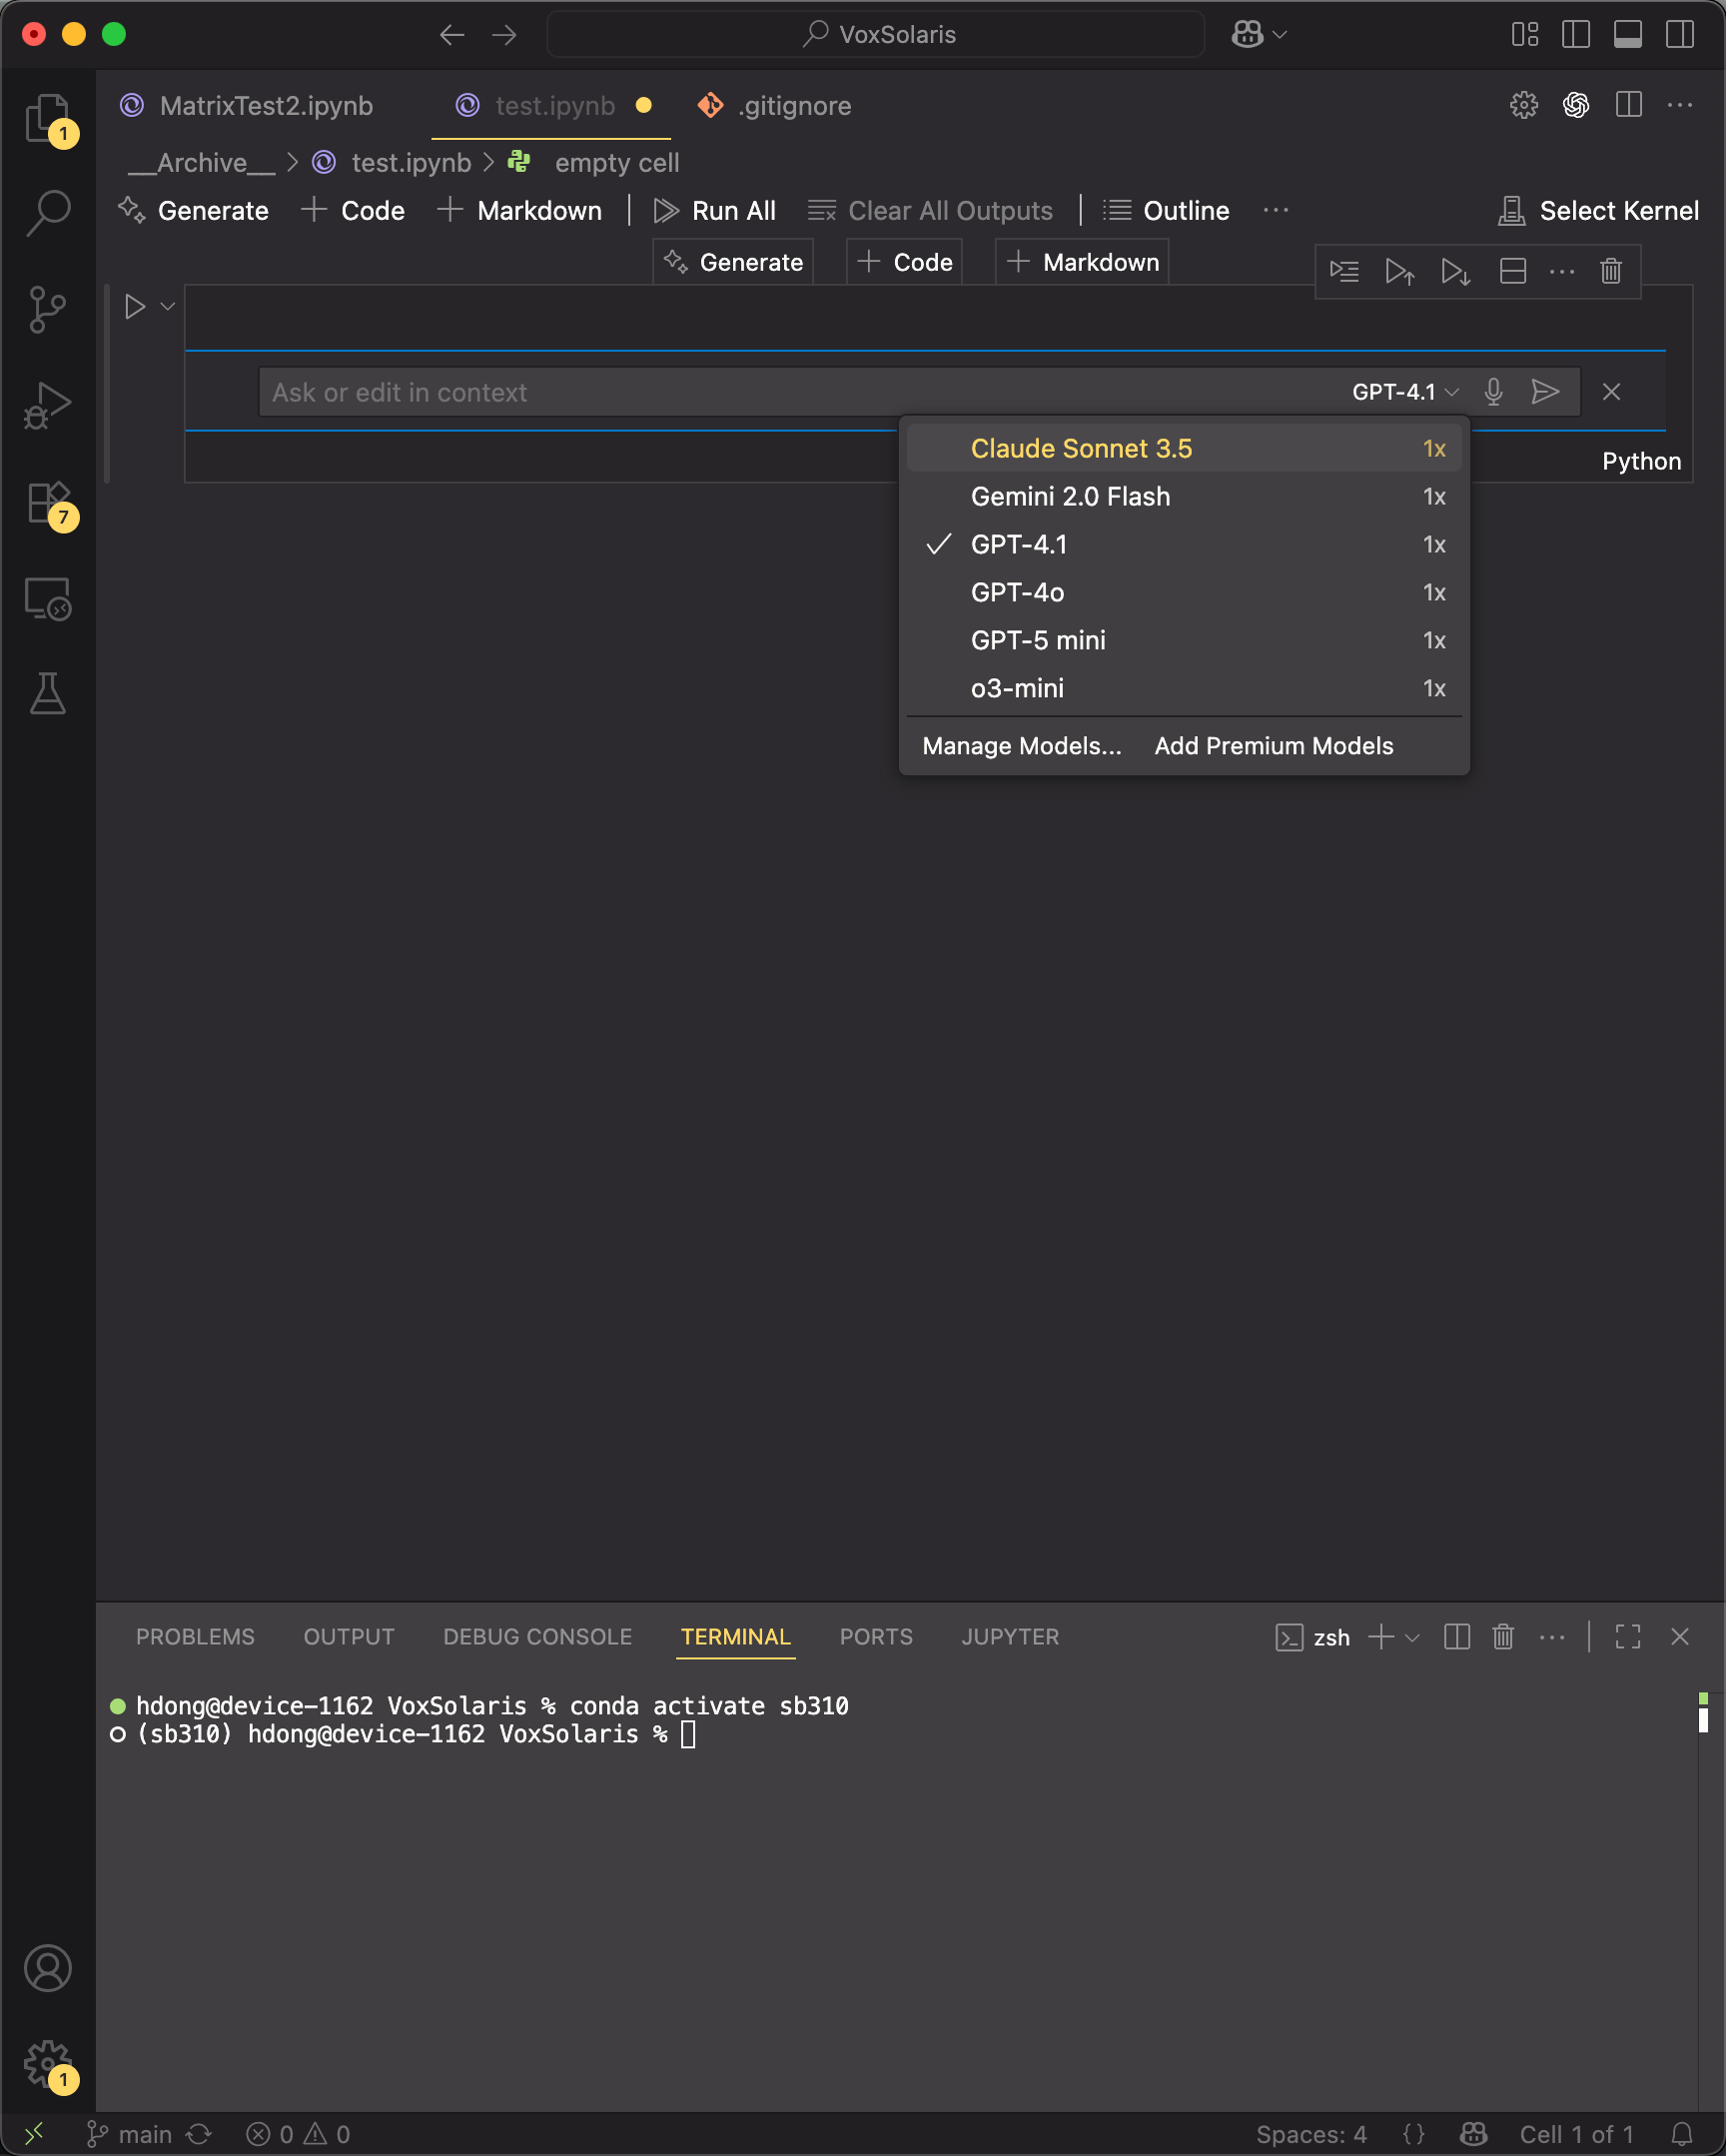This screenshot has width=1726, height=2156.
Task: Click Manage Models link
Action: click(1021, 746)
